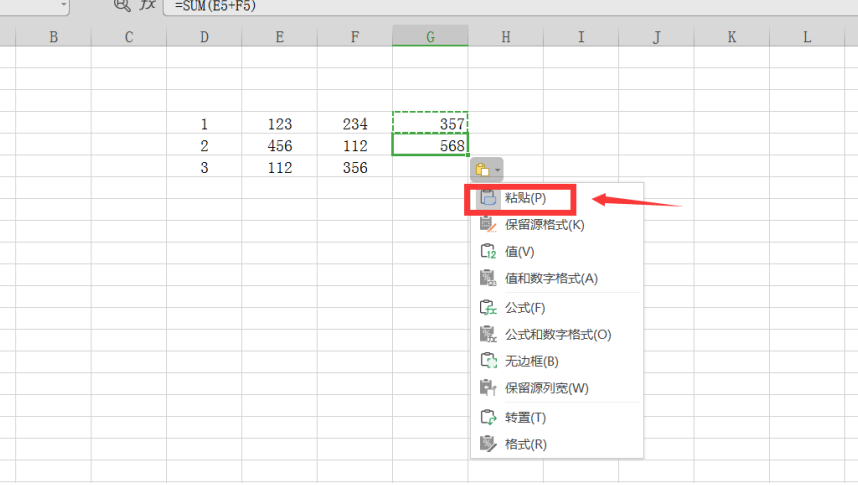Viewport: 858px width, 486px height.
Task: Select 值(V) paste option
Action: coord(557,252)
